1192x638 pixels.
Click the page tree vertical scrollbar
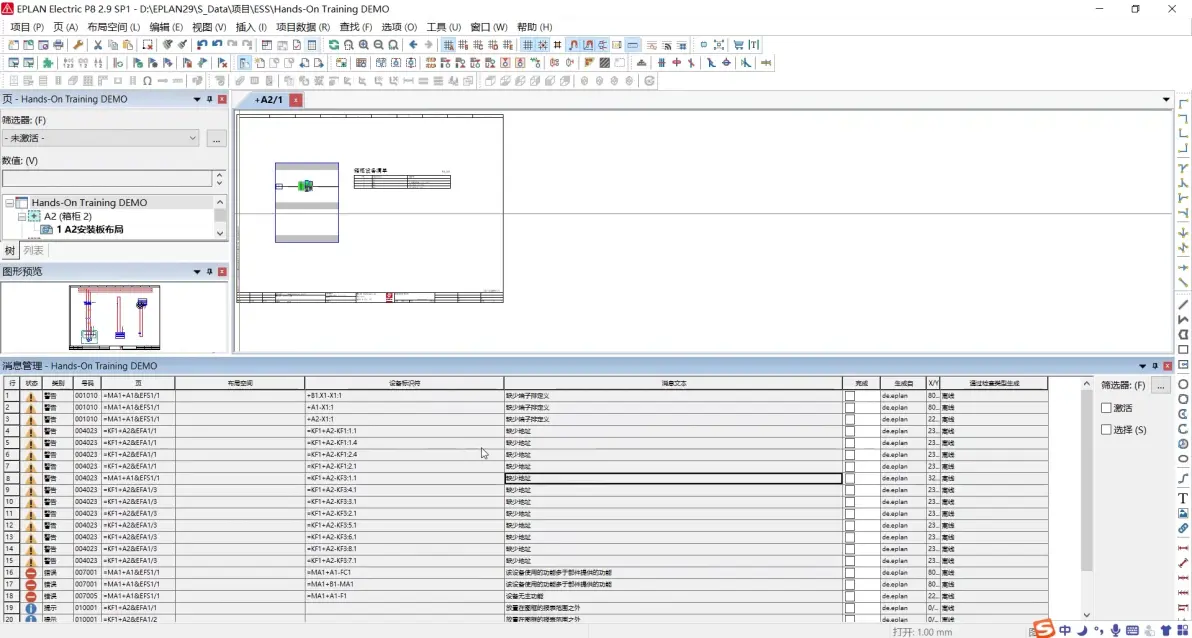(x=220, y=217)
